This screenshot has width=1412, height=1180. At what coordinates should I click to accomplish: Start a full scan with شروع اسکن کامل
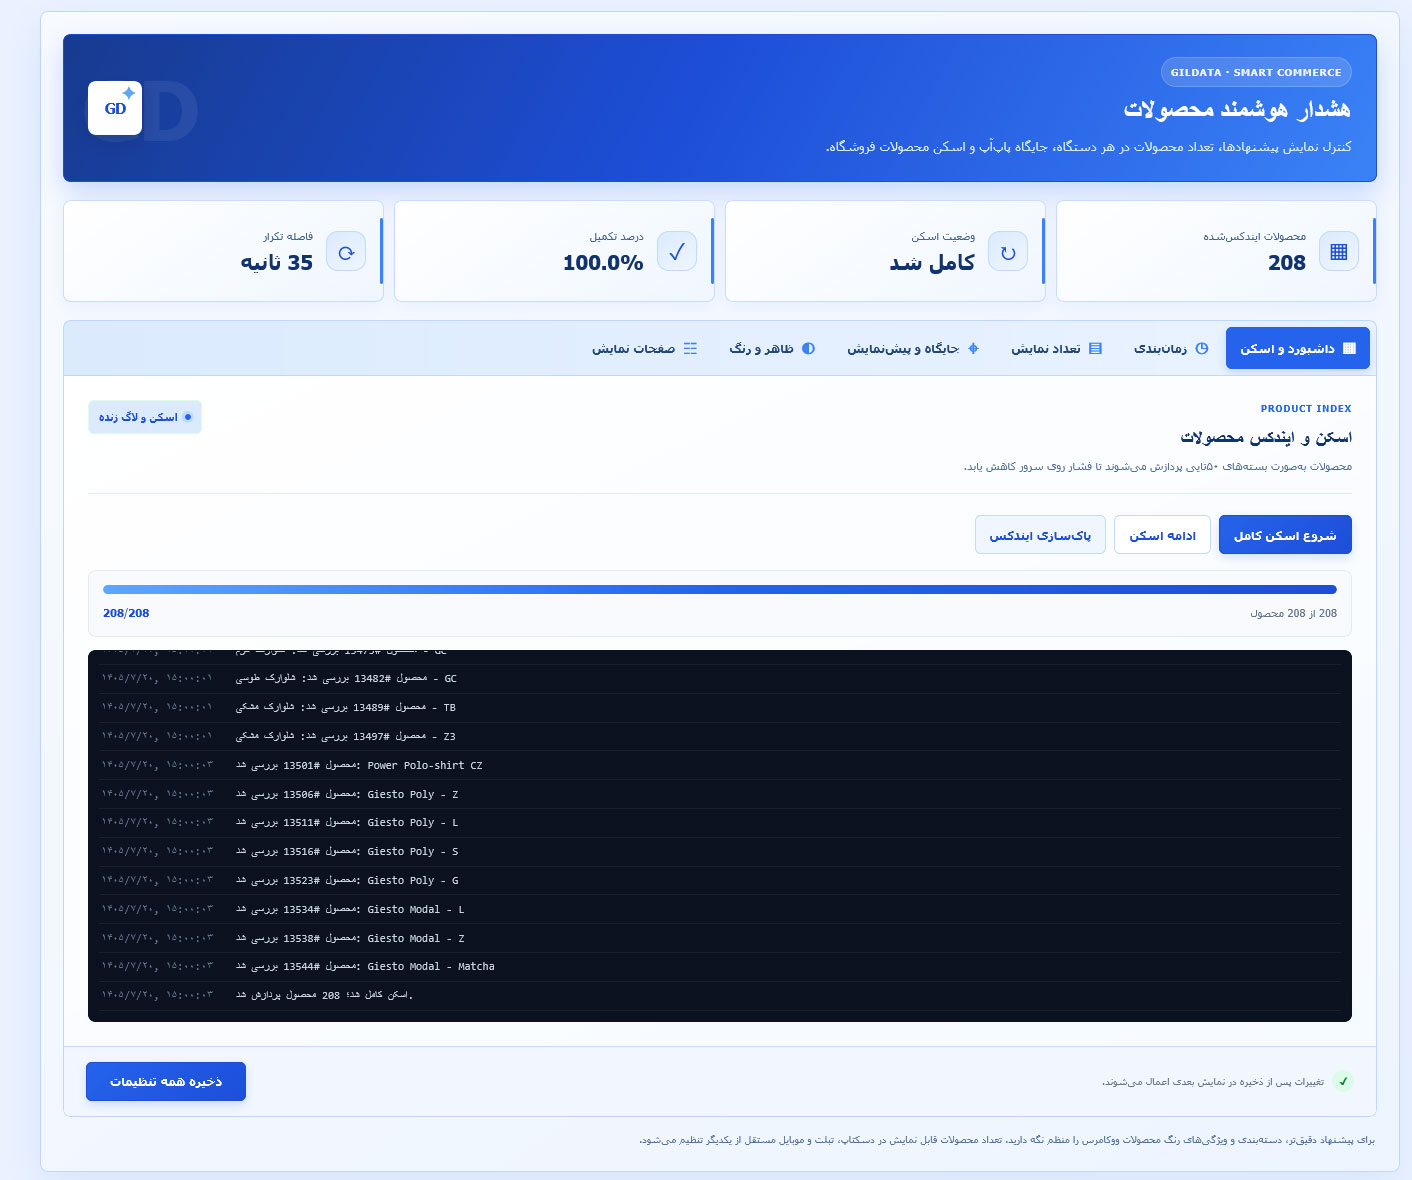1285,535
